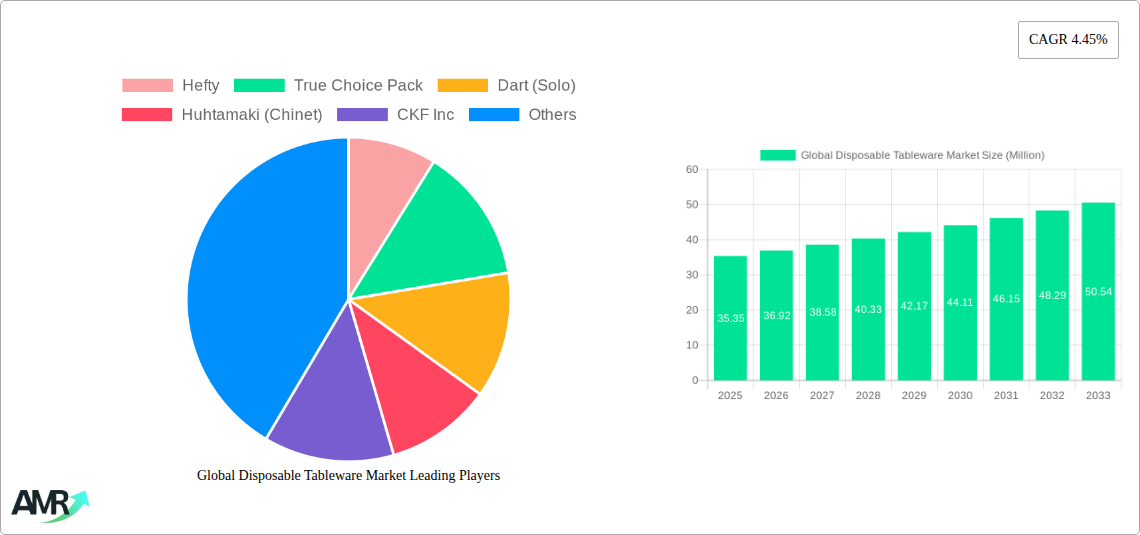Click the CKF Inc purple legend swatch

363,115
